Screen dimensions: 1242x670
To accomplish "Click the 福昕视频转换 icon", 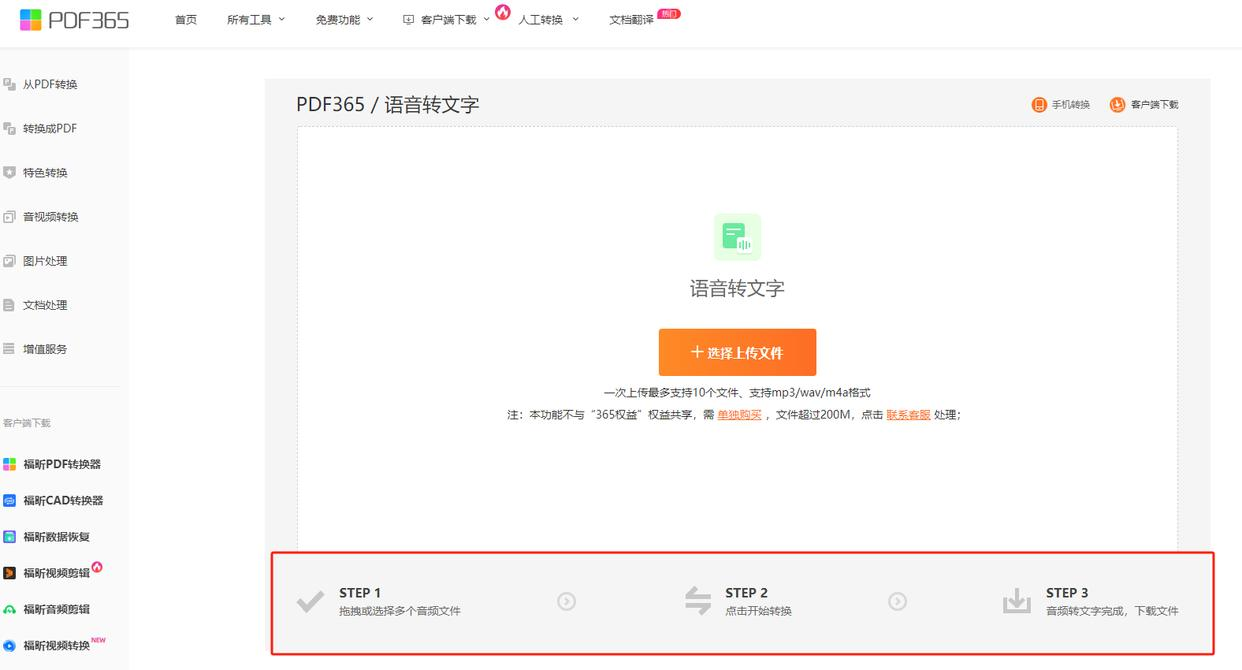I will point(10,646).
